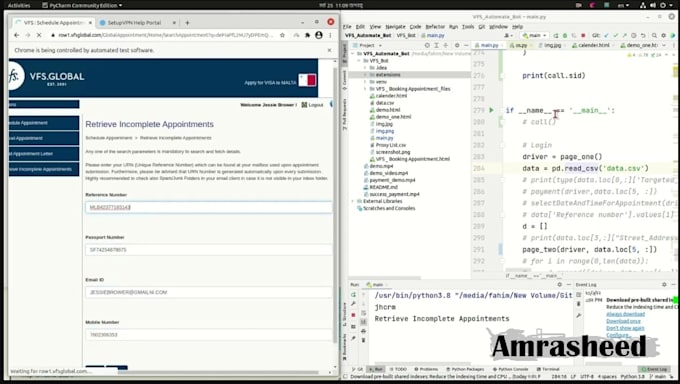Select Proxy List.csv in project tree
Image resolution: width=680 pixels, height=384 pixels.
[x=391, y=145]
